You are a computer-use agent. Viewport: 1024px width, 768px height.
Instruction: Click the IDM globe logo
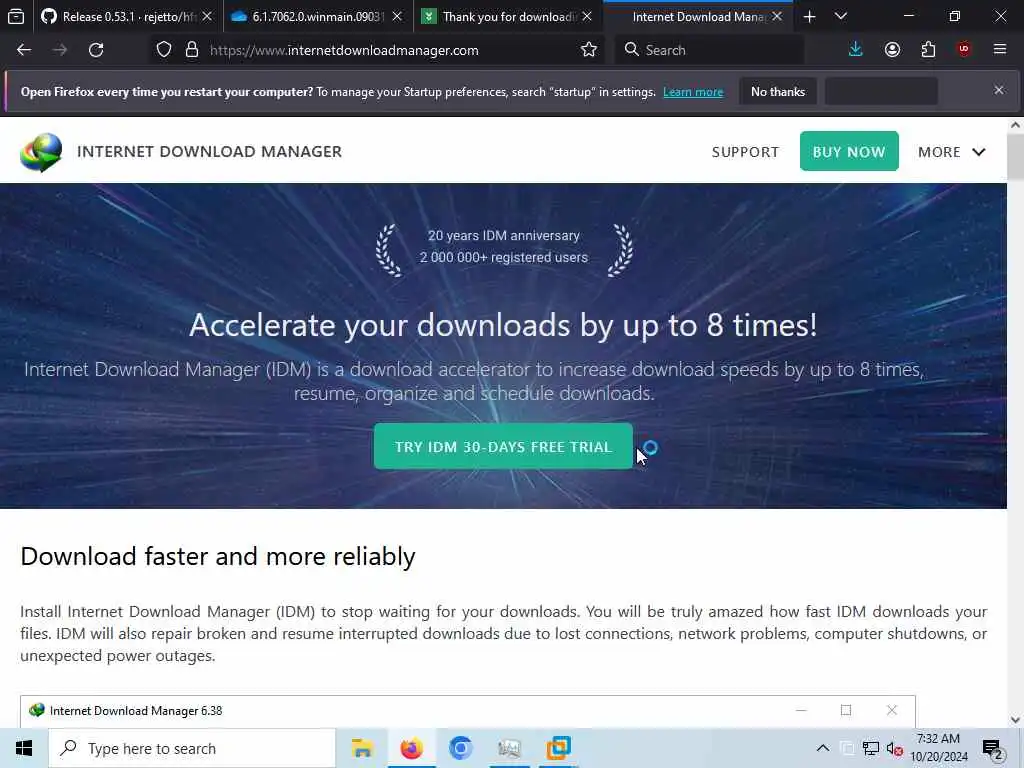pos(41,152)
